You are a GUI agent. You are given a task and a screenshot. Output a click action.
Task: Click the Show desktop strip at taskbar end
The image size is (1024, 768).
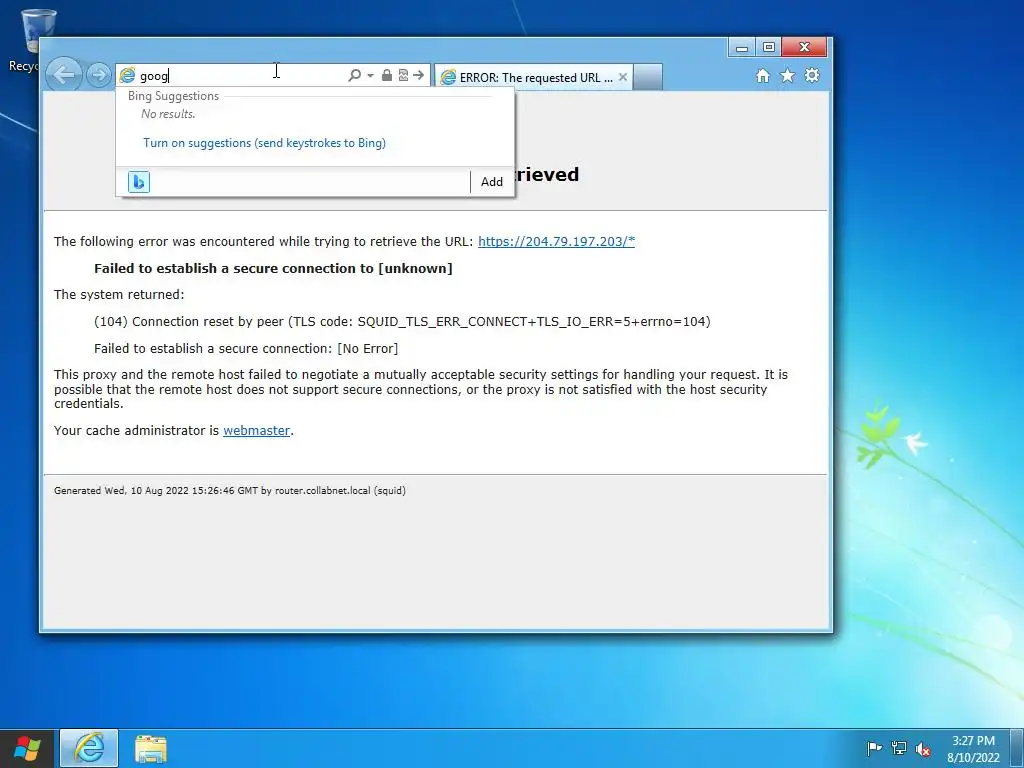point(1017,748)
